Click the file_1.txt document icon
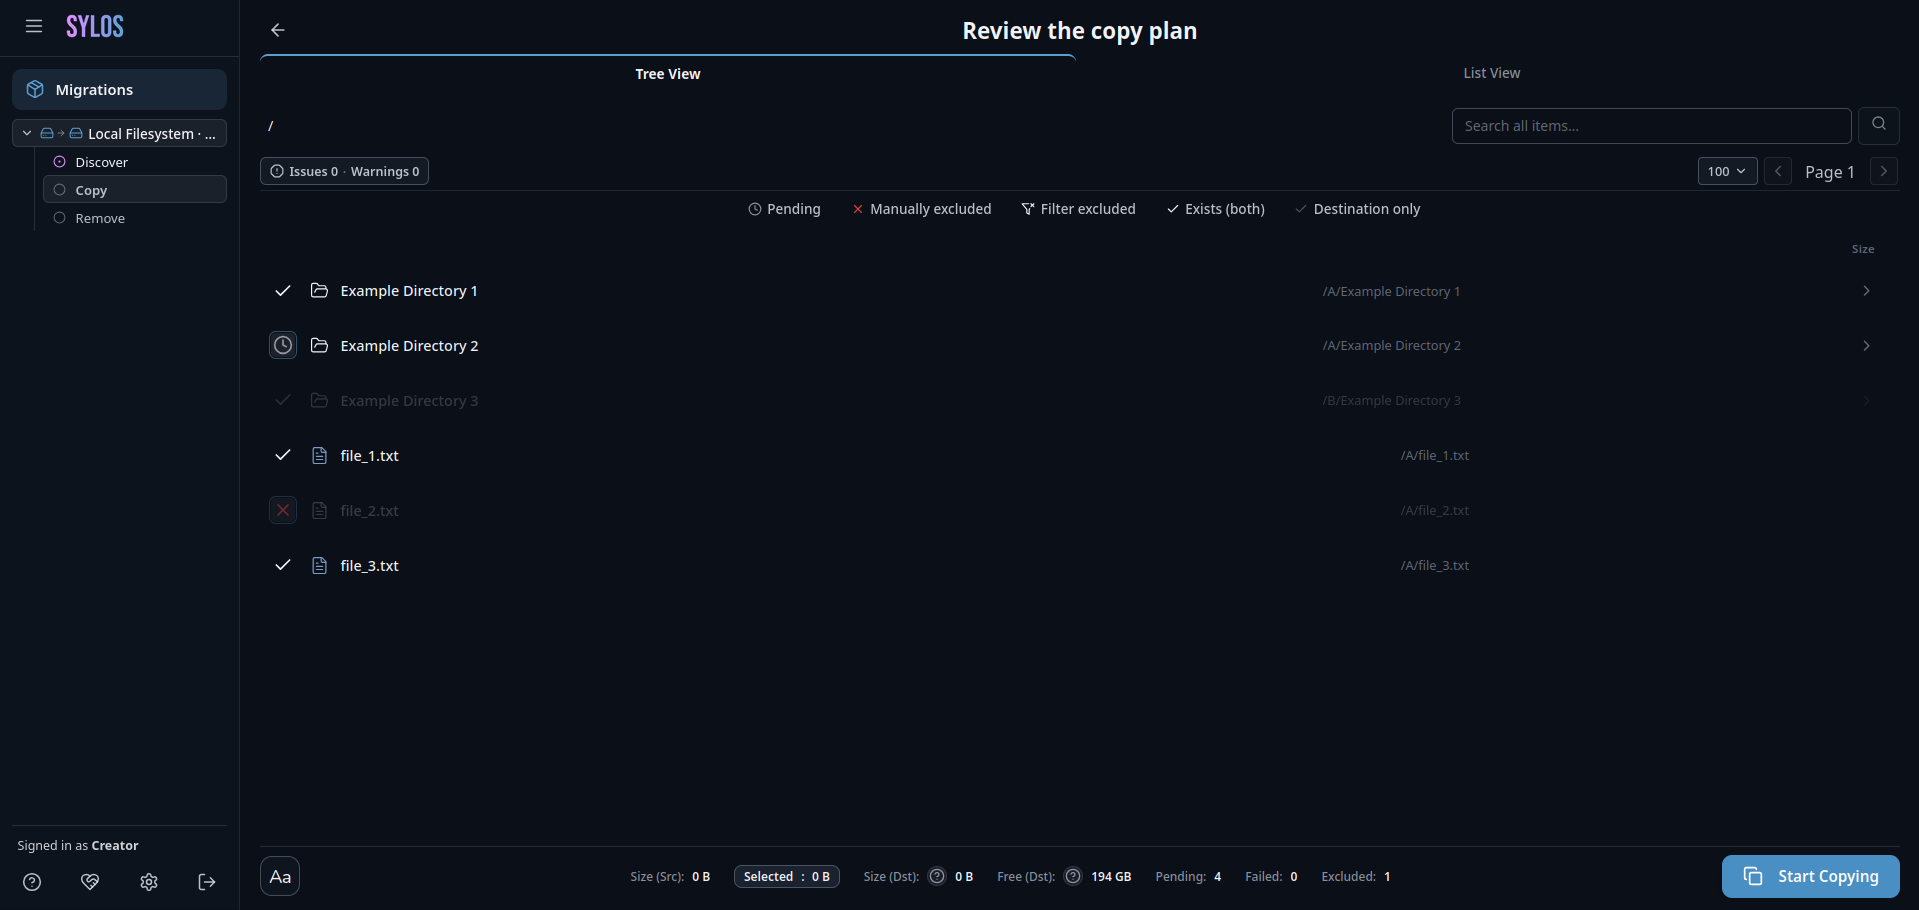 coord(319,455)
